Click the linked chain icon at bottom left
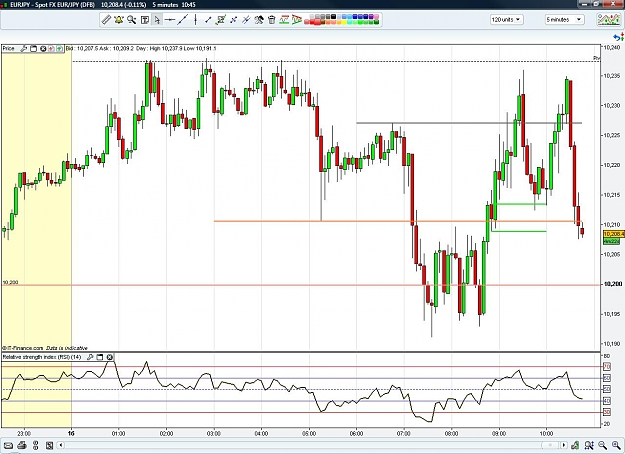625x454 pixels. pyautogui.click(x=35, y=445)
